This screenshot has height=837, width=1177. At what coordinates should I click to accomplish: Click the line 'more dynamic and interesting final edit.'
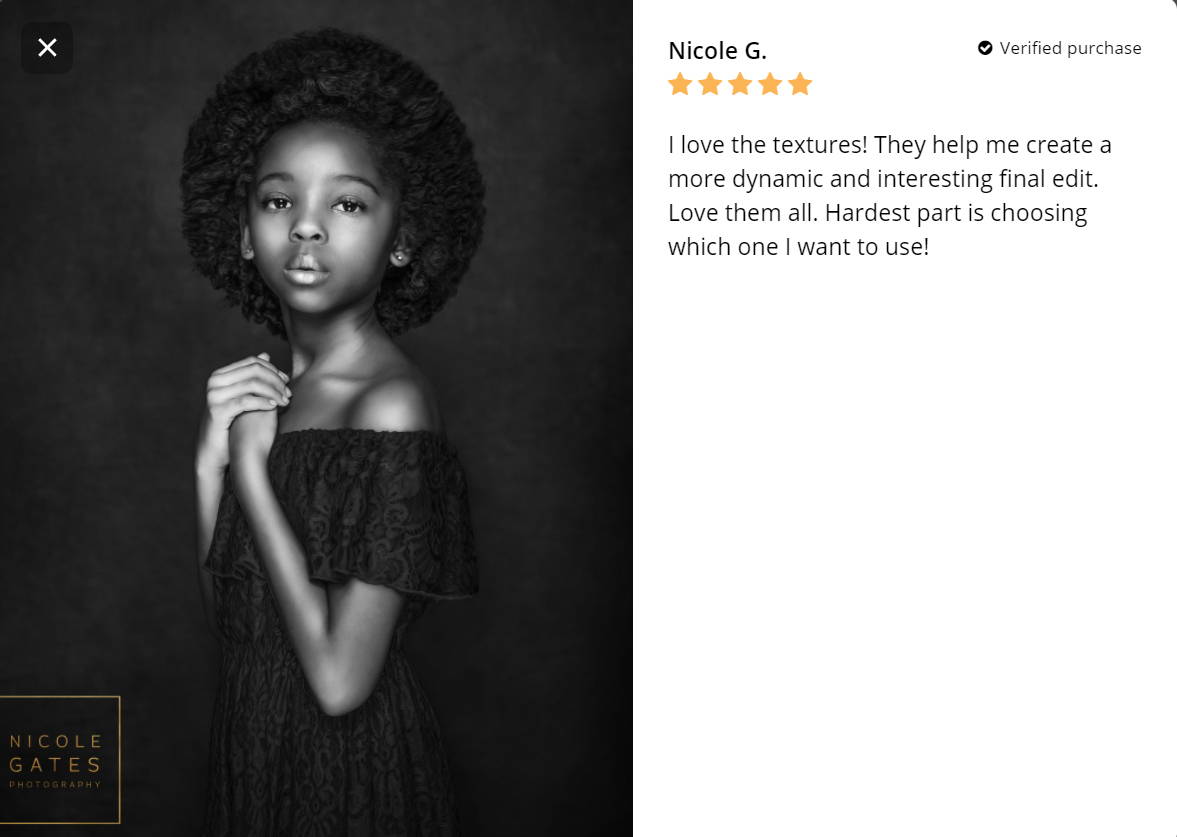883,179
